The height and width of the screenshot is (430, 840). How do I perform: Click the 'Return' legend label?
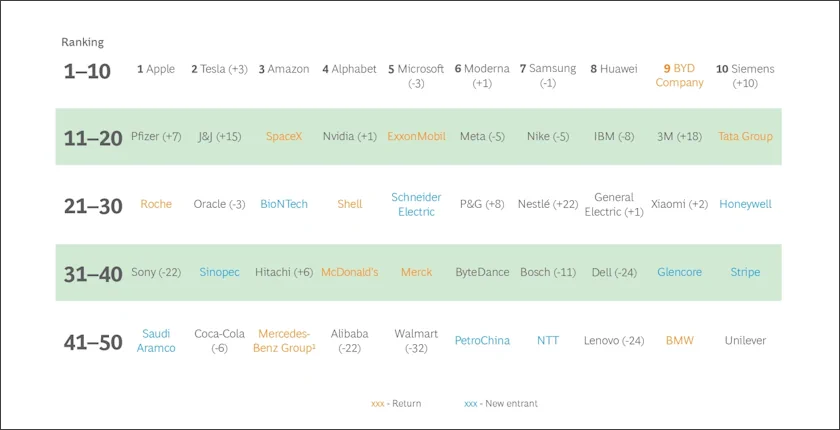pos(396,403)
